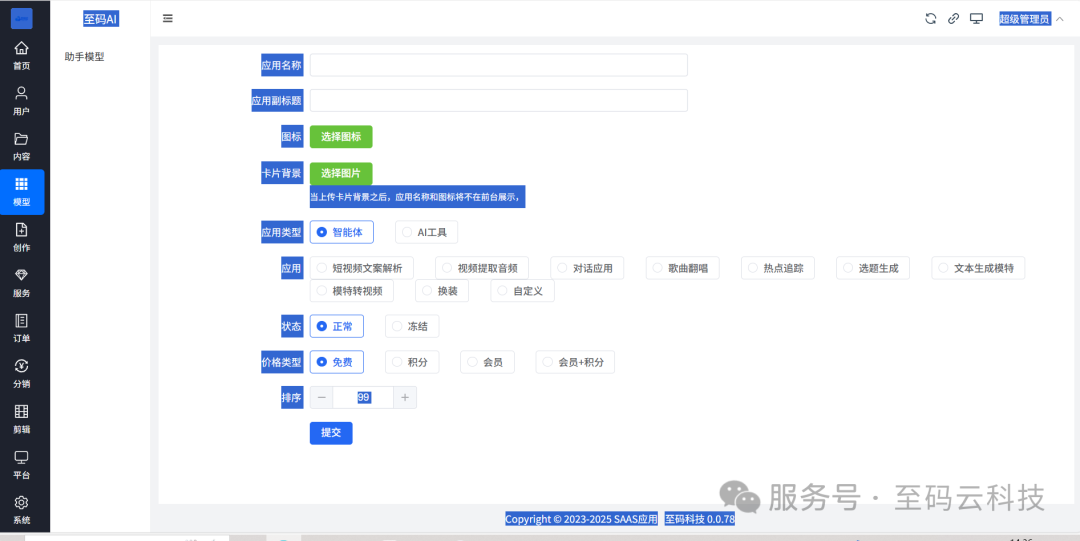Image resolution: width=1080 pixels, height=541 pixels.
Task: Choose the 选题生成 application radio
Action: [873, 268]
